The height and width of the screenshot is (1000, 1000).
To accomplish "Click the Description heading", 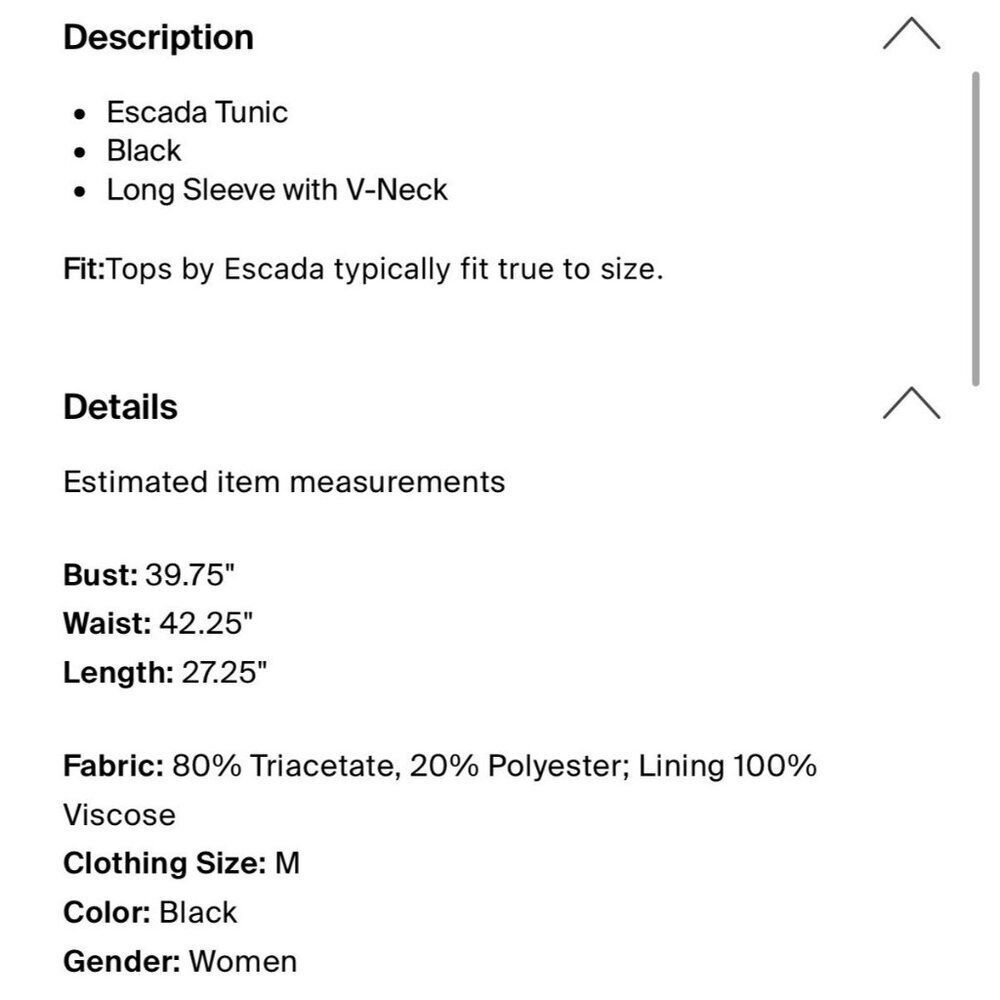I will pos(158,38).
